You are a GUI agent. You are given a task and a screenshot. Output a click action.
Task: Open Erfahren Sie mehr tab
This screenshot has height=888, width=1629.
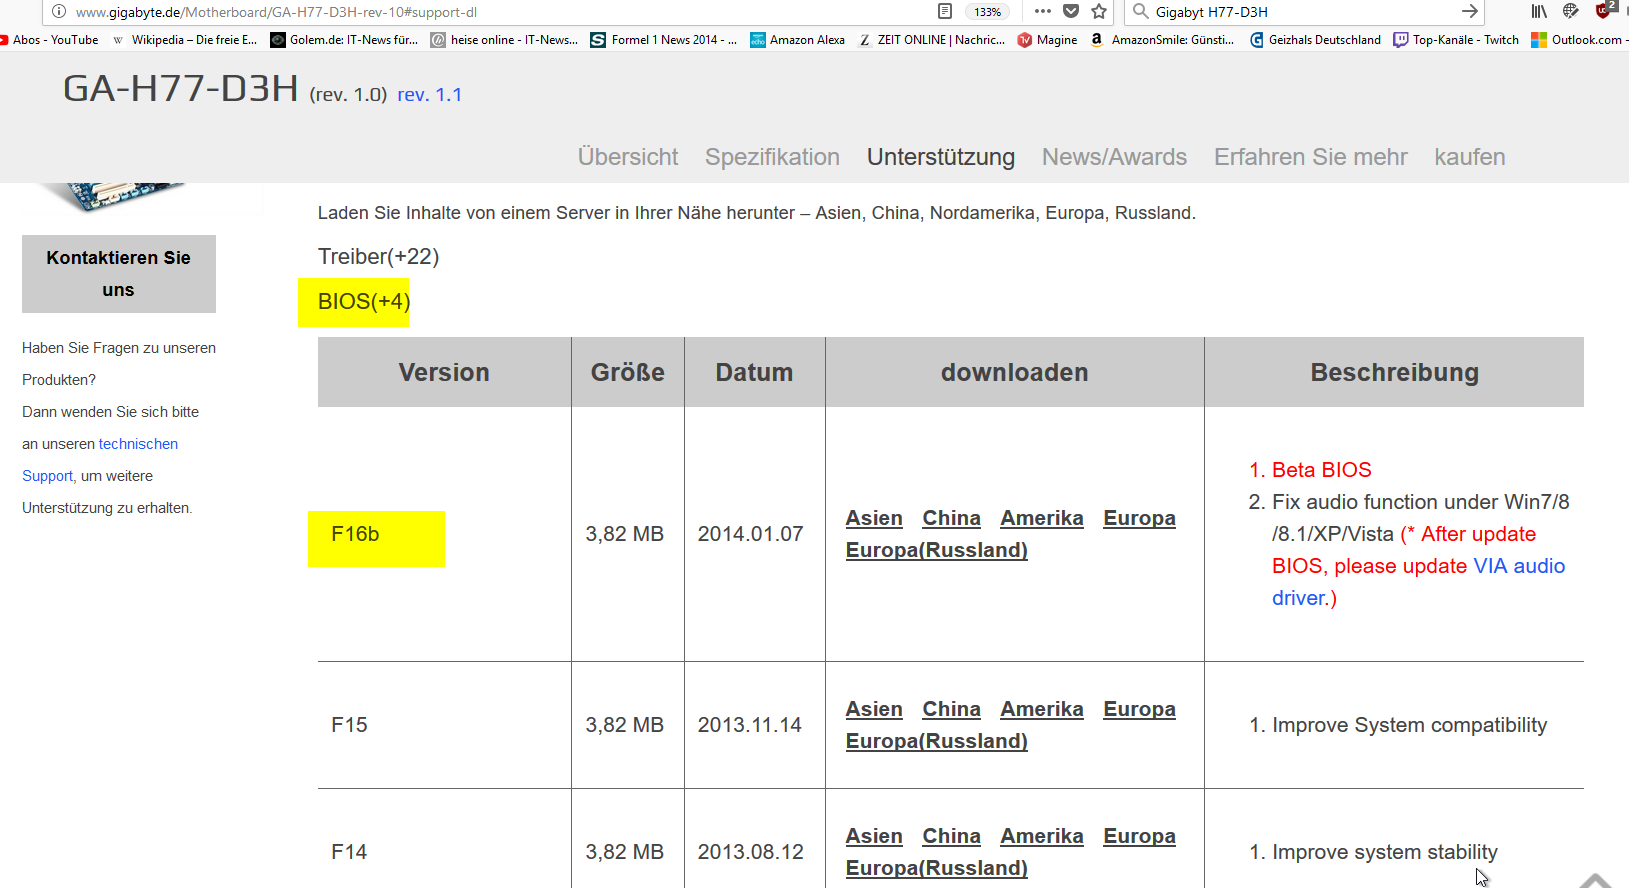pyautogui.click(x=1311, y=157)
